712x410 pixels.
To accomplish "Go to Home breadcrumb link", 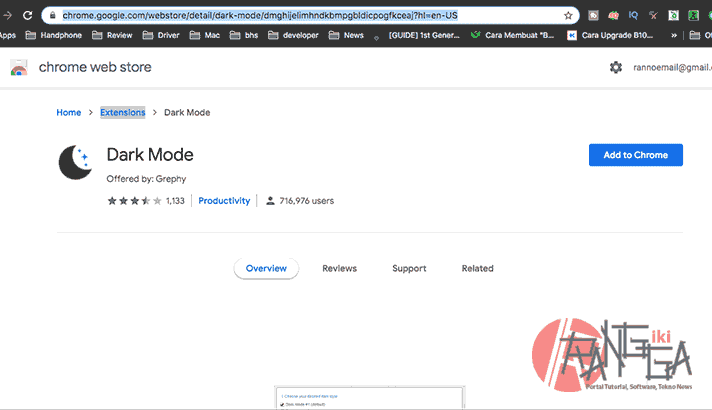I will coord(69,113).
